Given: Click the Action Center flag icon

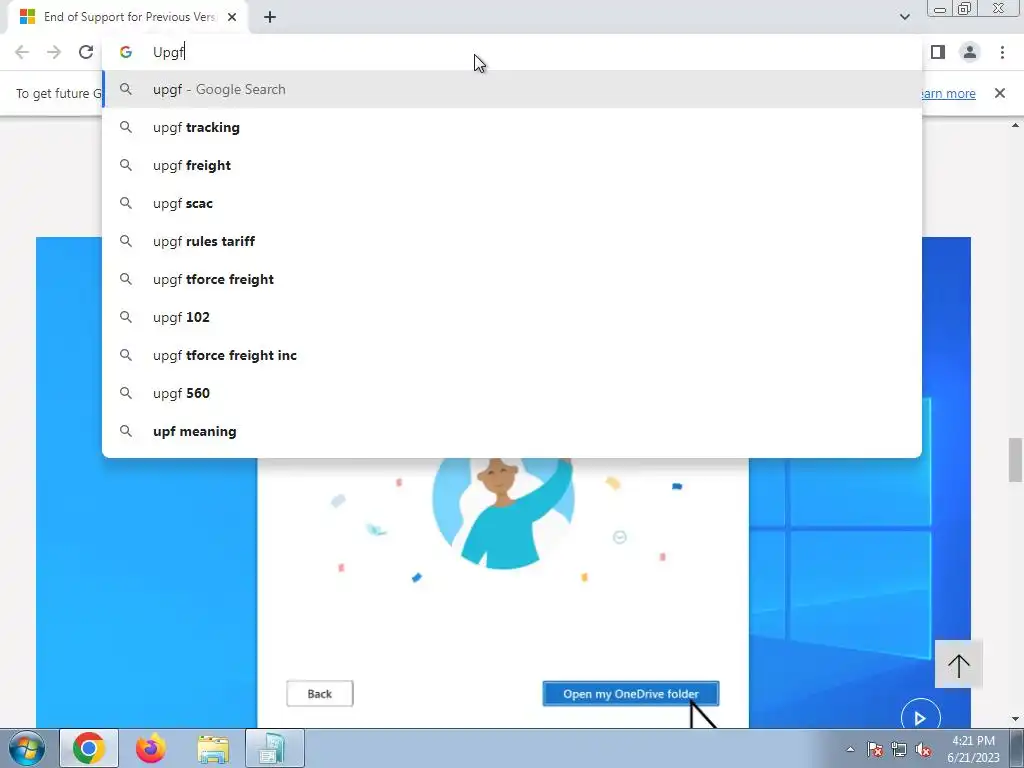Looking at the screenshot, I should tap(874, 749).
